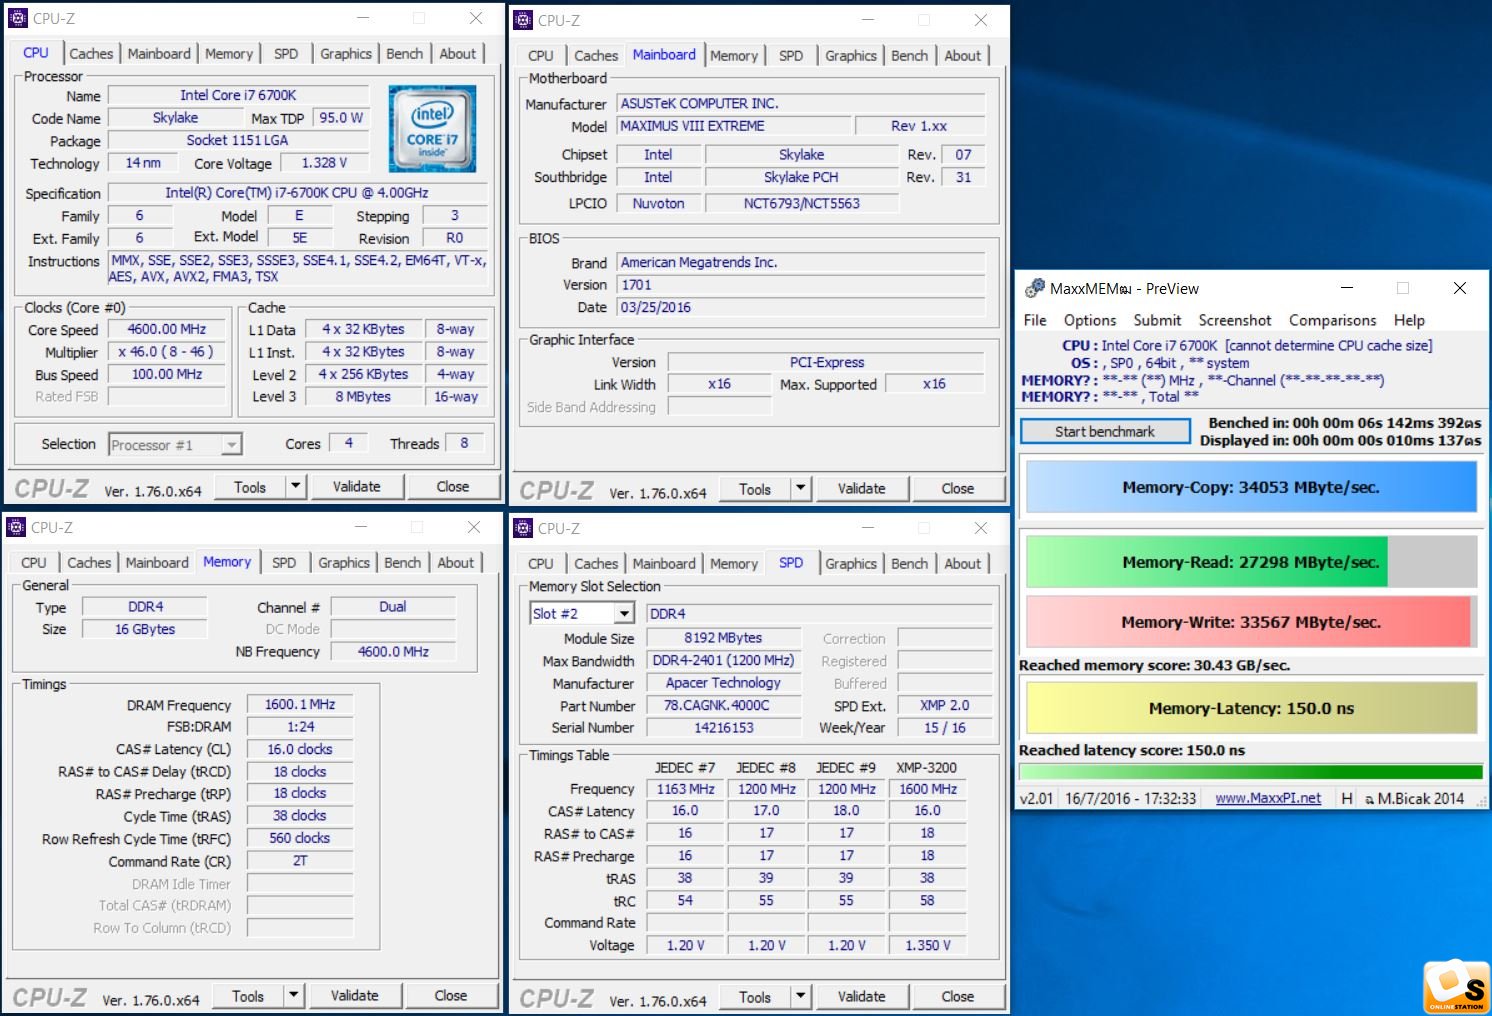Open Tools dropdown arrow in CPU tab window
1492x1016 pixels.
tap(295, 486)
